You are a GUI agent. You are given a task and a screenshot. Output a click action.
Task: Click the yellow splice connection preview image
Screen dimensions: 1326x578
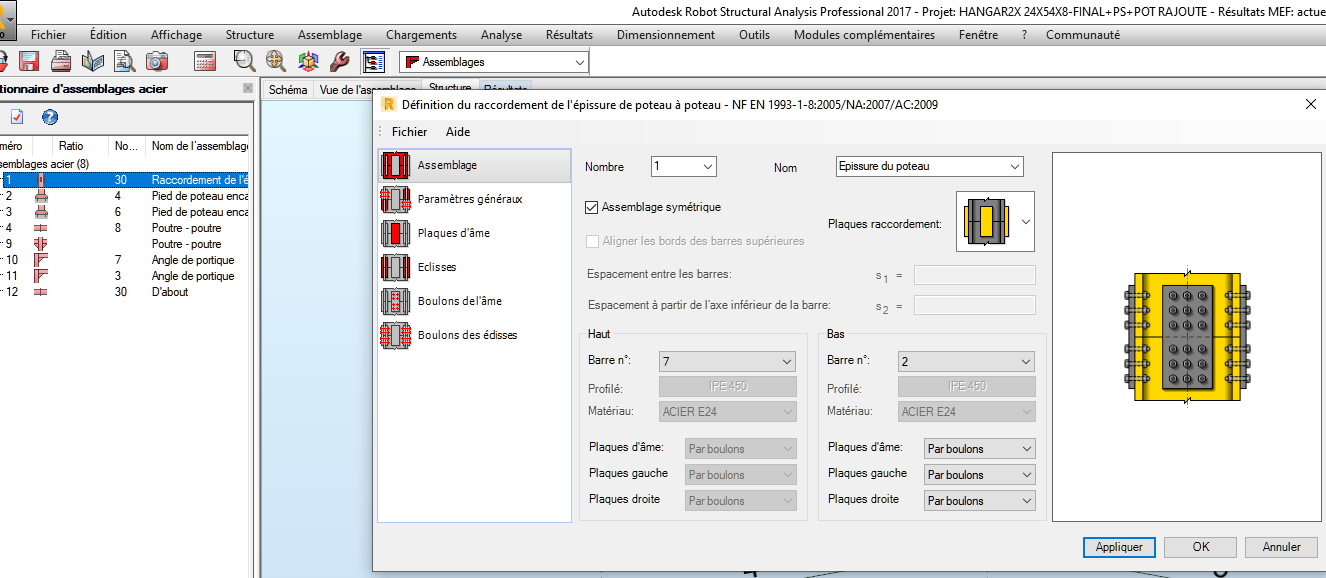pyautogui.click(x=1185, y=337)
